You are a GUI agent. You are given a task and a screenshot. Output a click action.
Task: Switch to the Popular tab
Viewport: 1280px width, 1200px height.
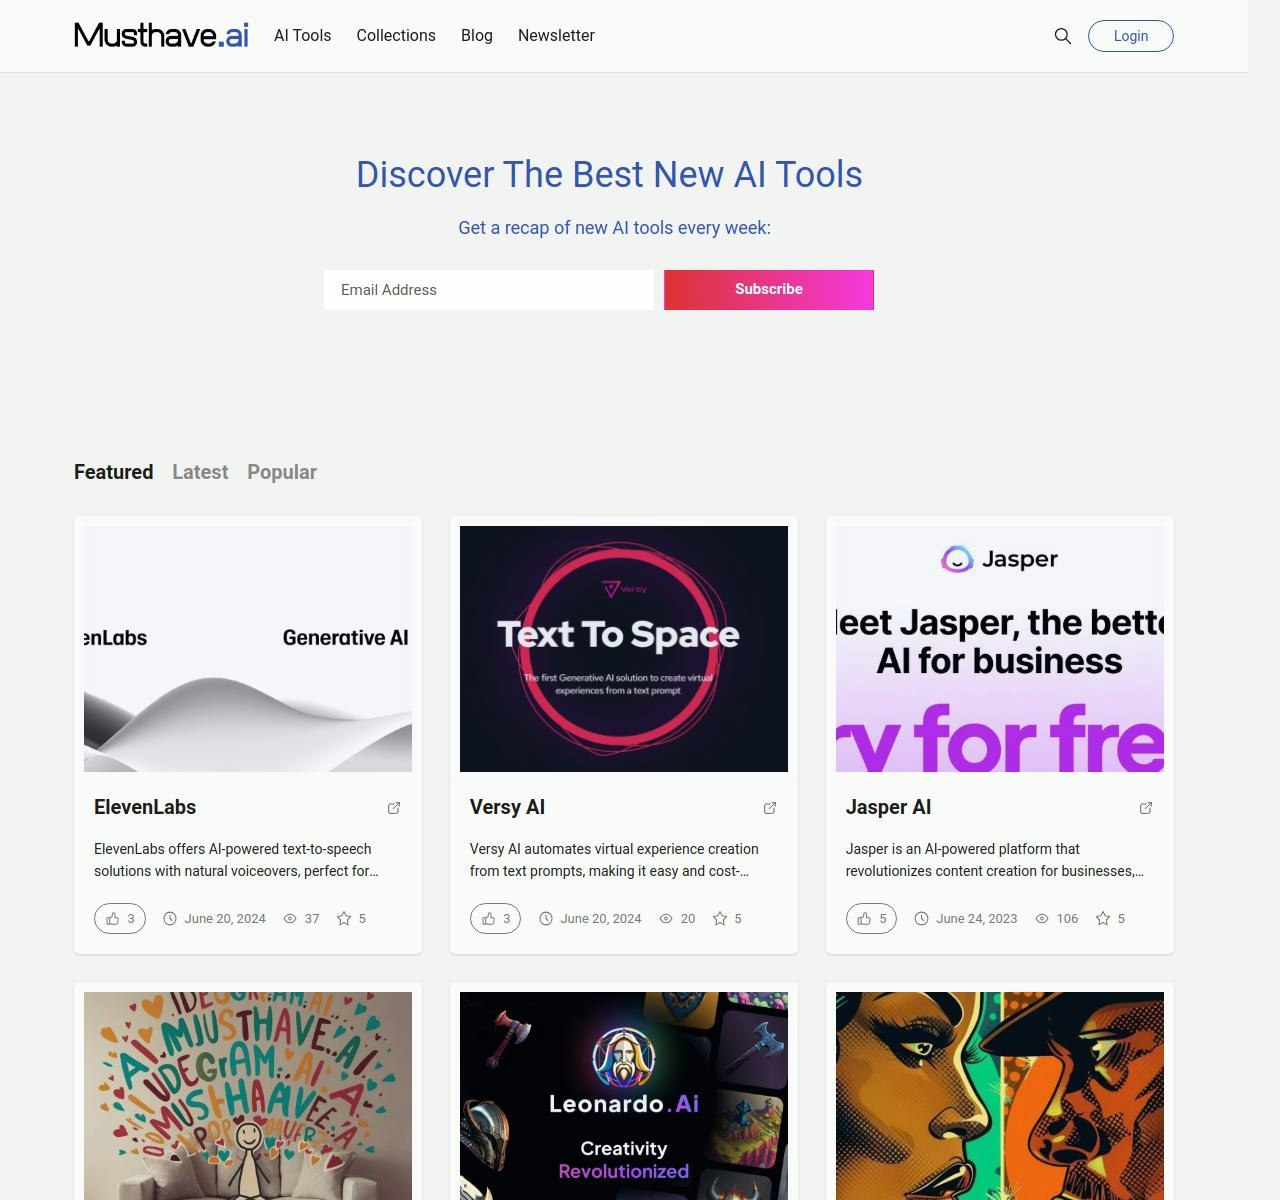(x=282, y=472)
